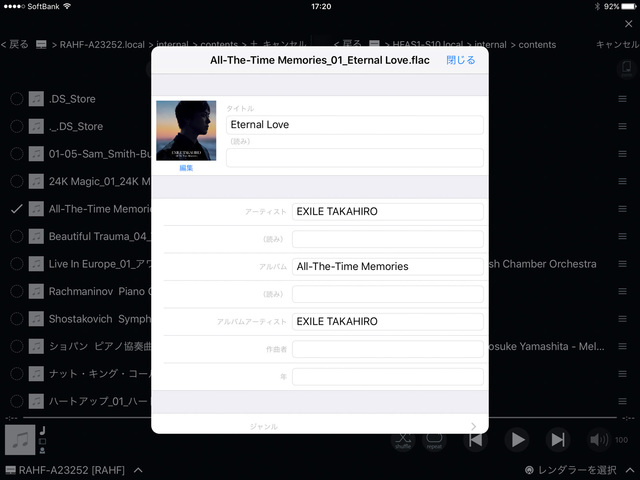Tap reorder handle on the Rachmaninov row
Viewport: 640px width, 480px height.
pyautogui.click(x=622, y=291)
